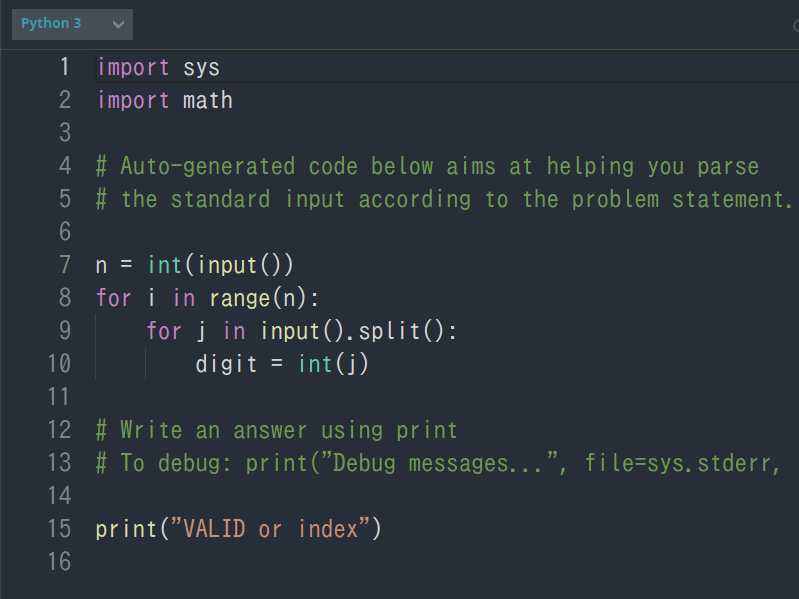Click line number 8 in the gutter
Image resolution: width=799 pixels, height=599 pixels.
coord(65,297)
